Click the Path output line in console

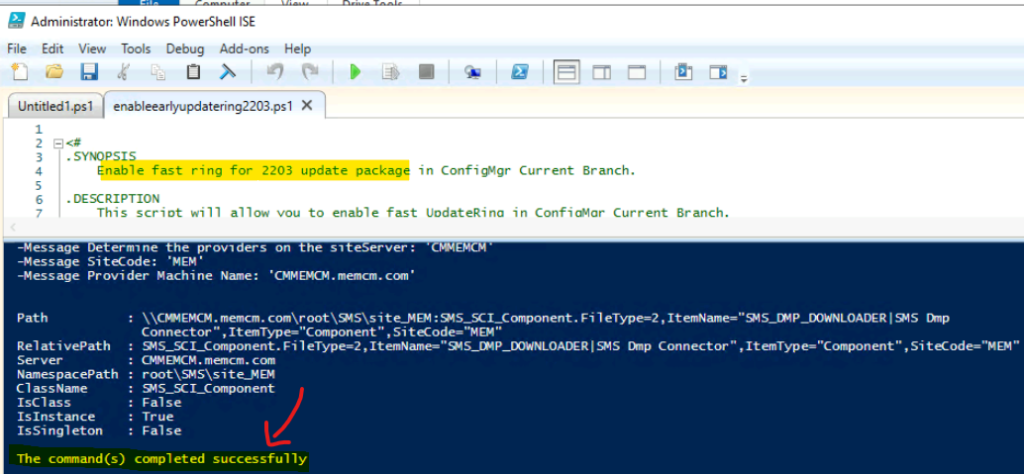[x=483, y=324]
